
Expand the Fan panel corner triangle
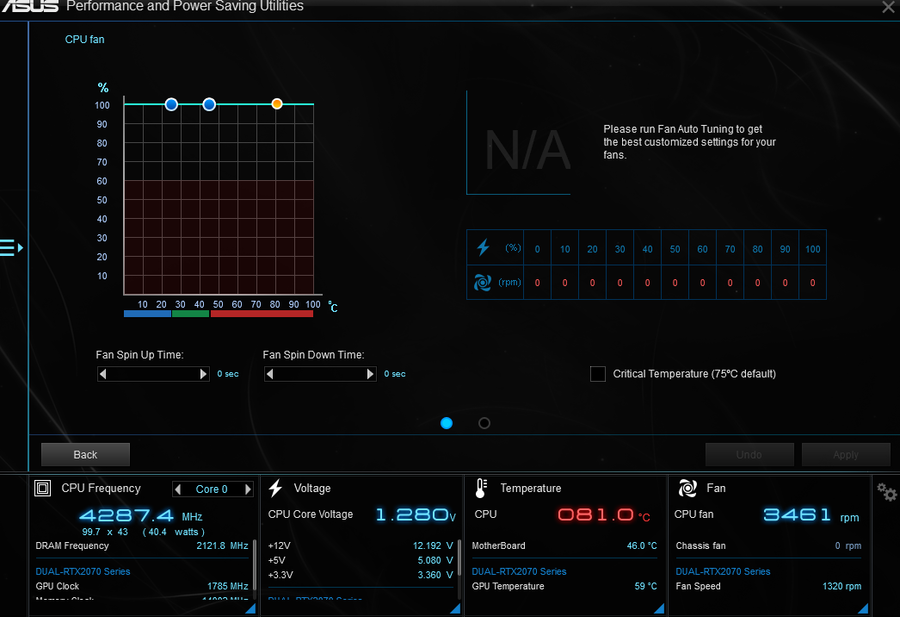863,609
